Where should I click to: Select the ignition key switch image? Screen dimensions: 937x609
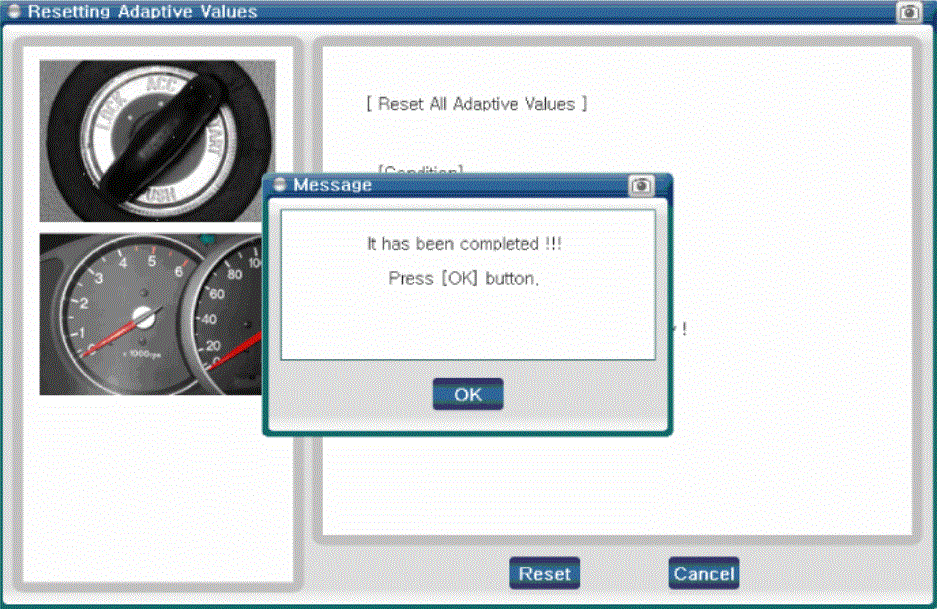point(157,141)
